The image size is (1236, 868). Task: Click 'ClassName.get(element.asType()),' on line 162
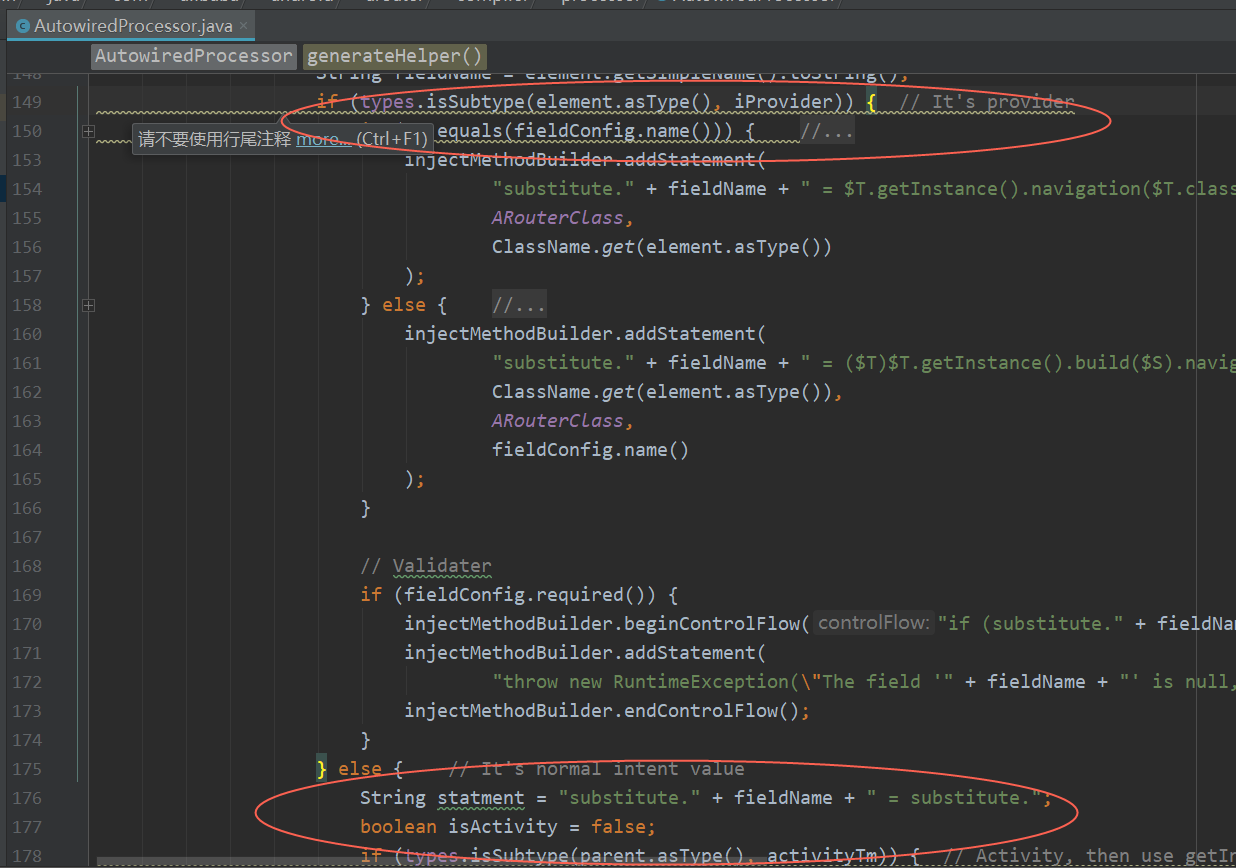(x=668, y=392)
